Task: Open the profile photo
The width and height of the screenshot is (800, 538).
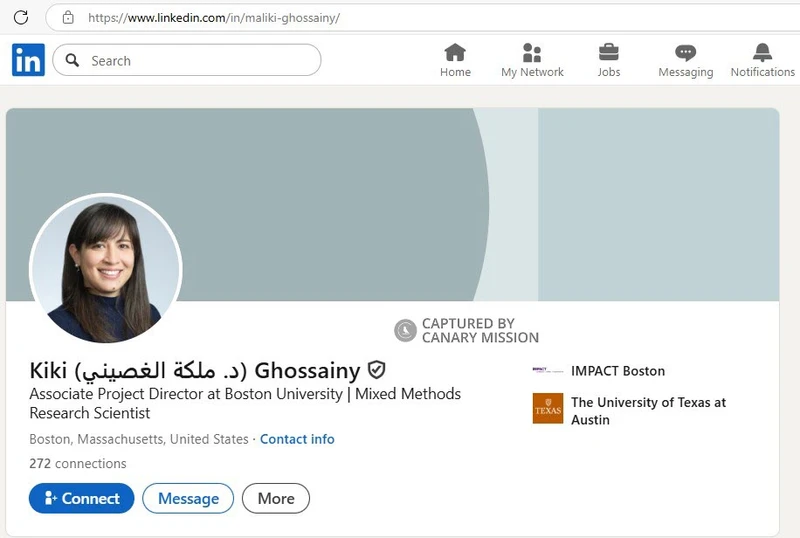Action: [x=106, y=268]
